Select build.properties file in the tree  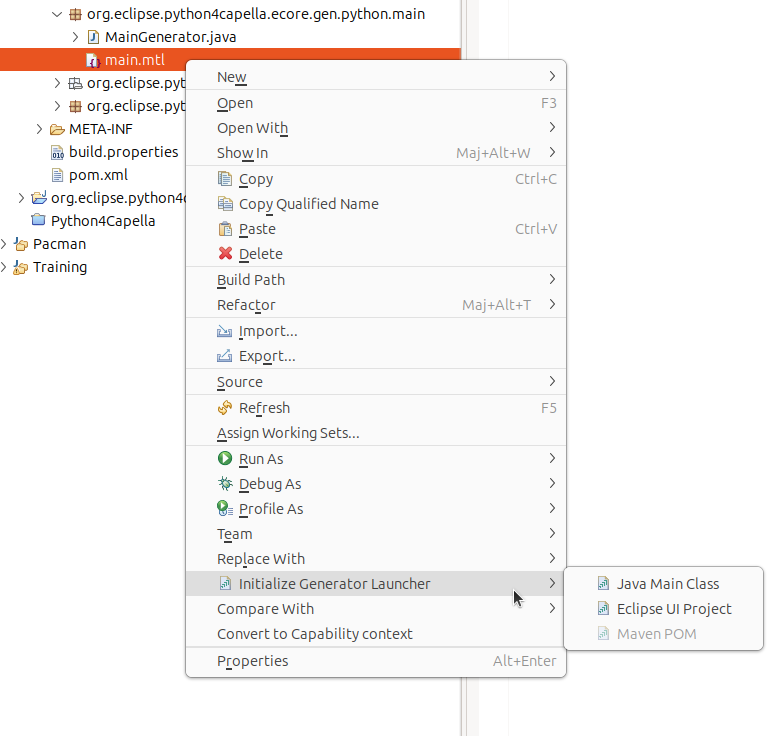123,152
